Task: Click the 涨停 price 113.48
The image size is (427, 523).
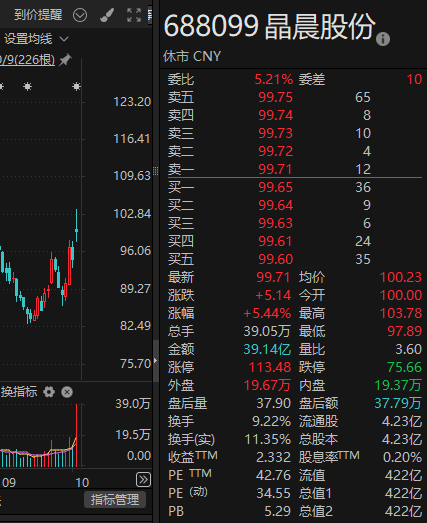Action: point(270,368)
